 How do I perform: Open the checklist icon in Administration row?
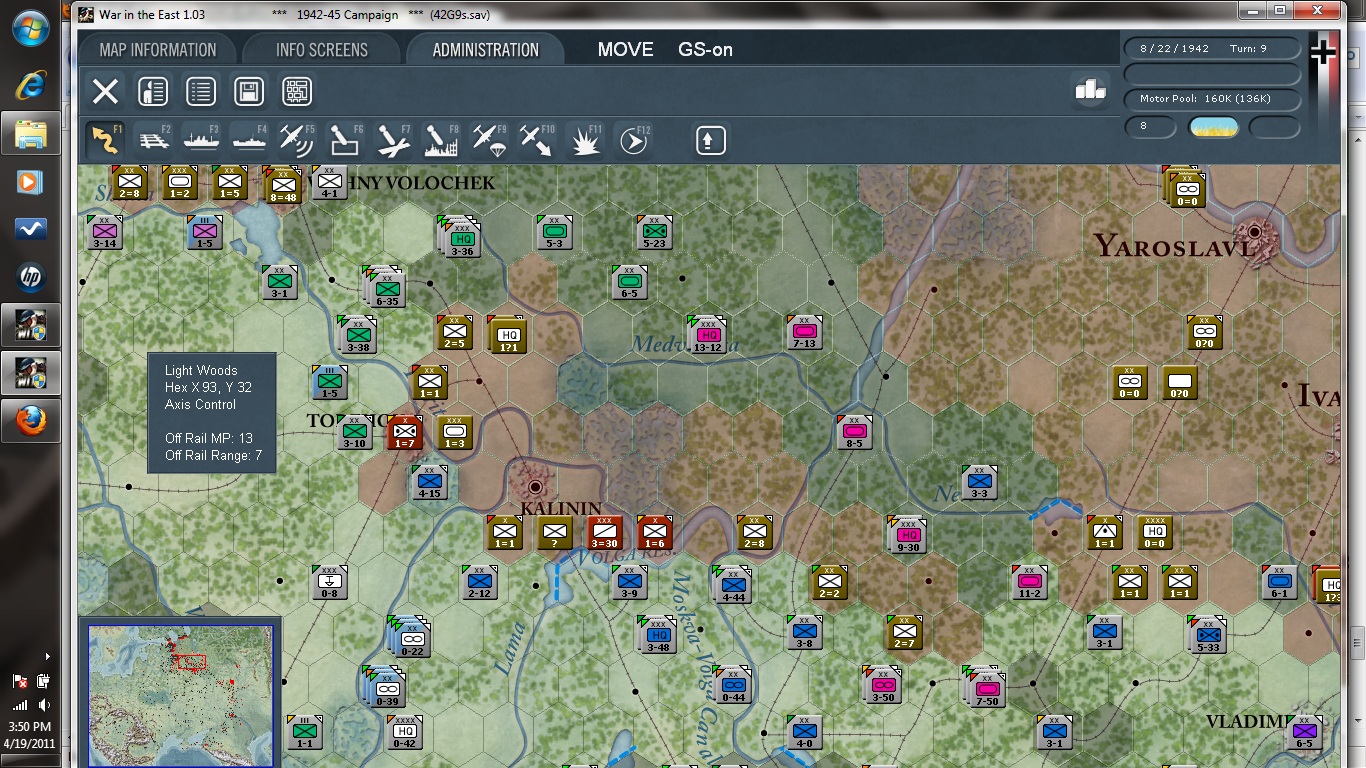201,92
